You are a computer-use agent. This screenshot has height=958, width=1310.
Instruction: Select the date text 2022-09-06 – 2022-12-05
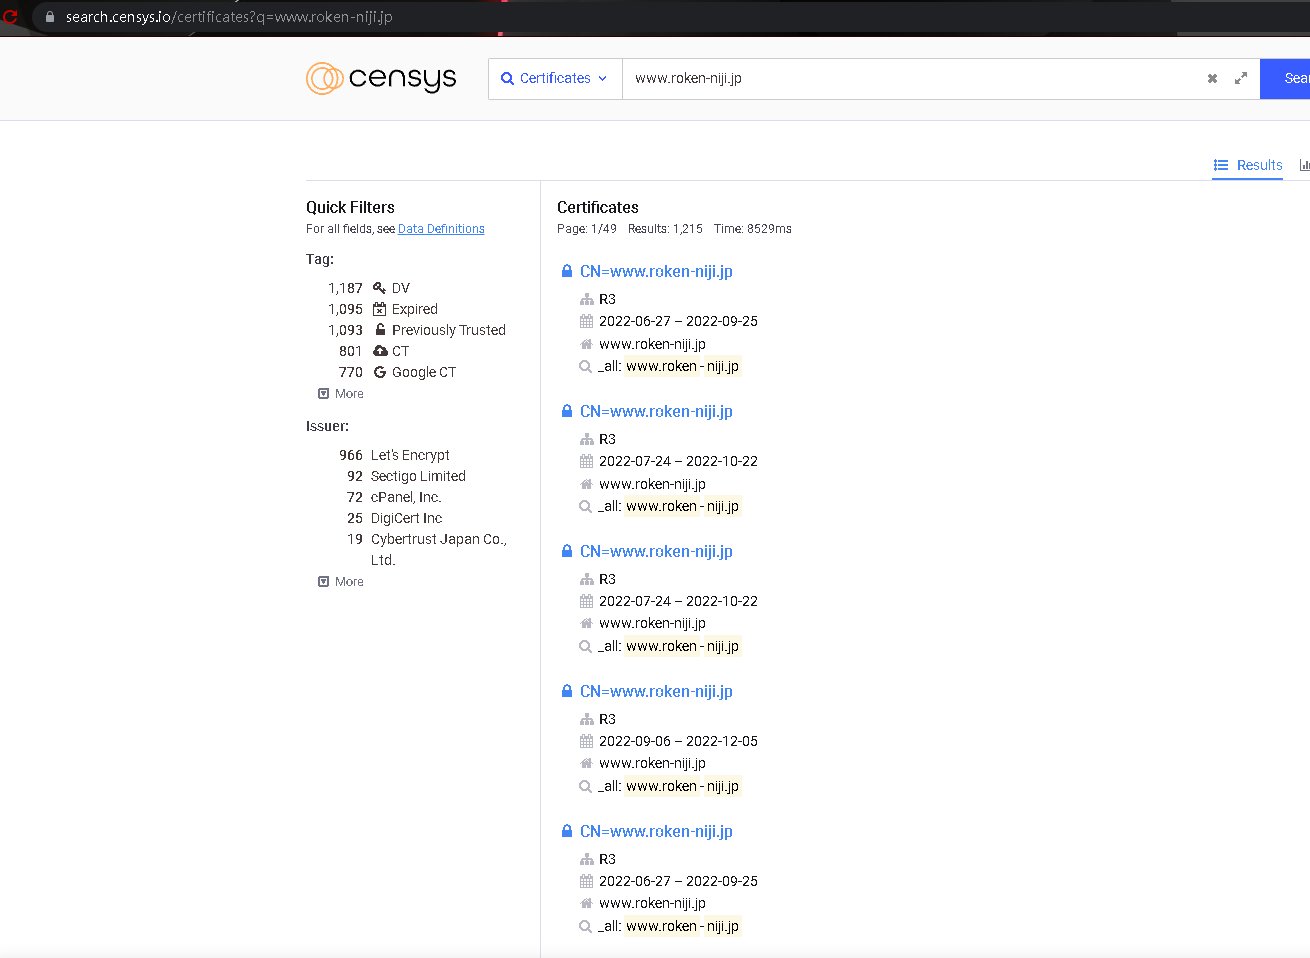point(678,741)
